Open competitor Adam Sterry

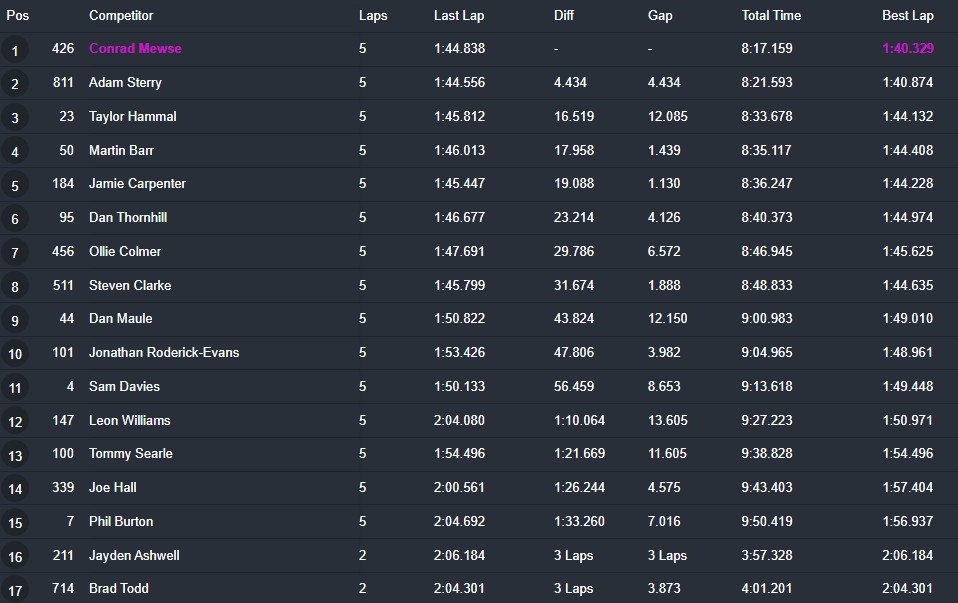(x=125, y=83)
